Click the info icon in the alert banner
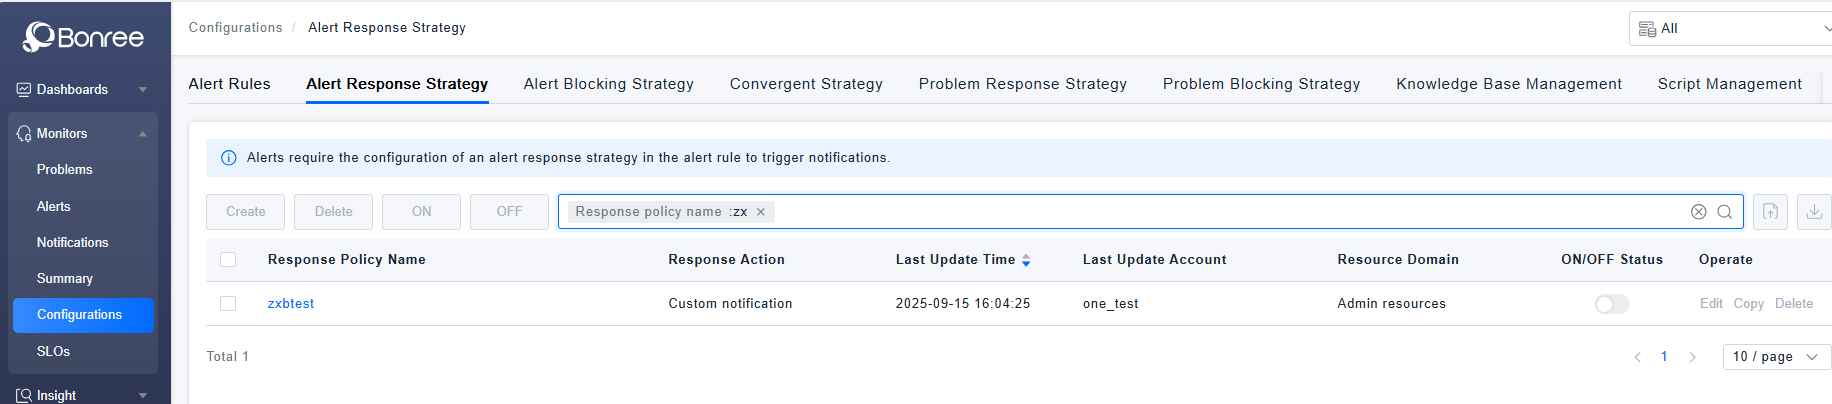The image size is (1832, 404). coord(228,158)
